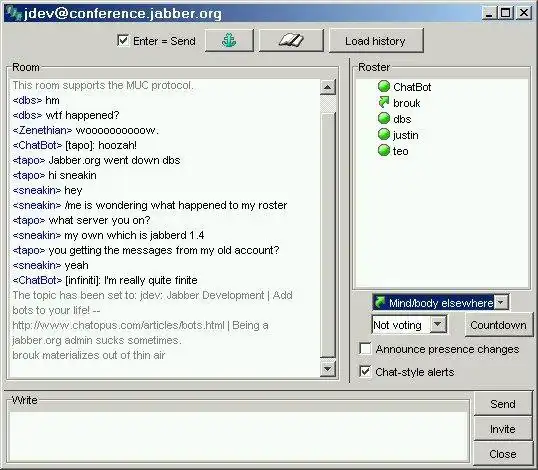This screenshot has height=470, width=538.
Task: Click the line "<ChatBot> [tapo]: hoozah!"
Action: tap(75, 145)
